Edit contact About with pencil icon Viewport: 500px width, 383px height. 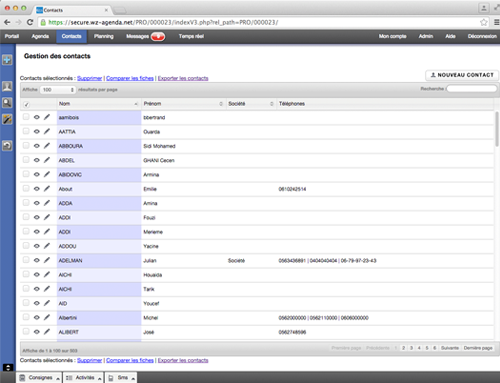tap(47, 189)
